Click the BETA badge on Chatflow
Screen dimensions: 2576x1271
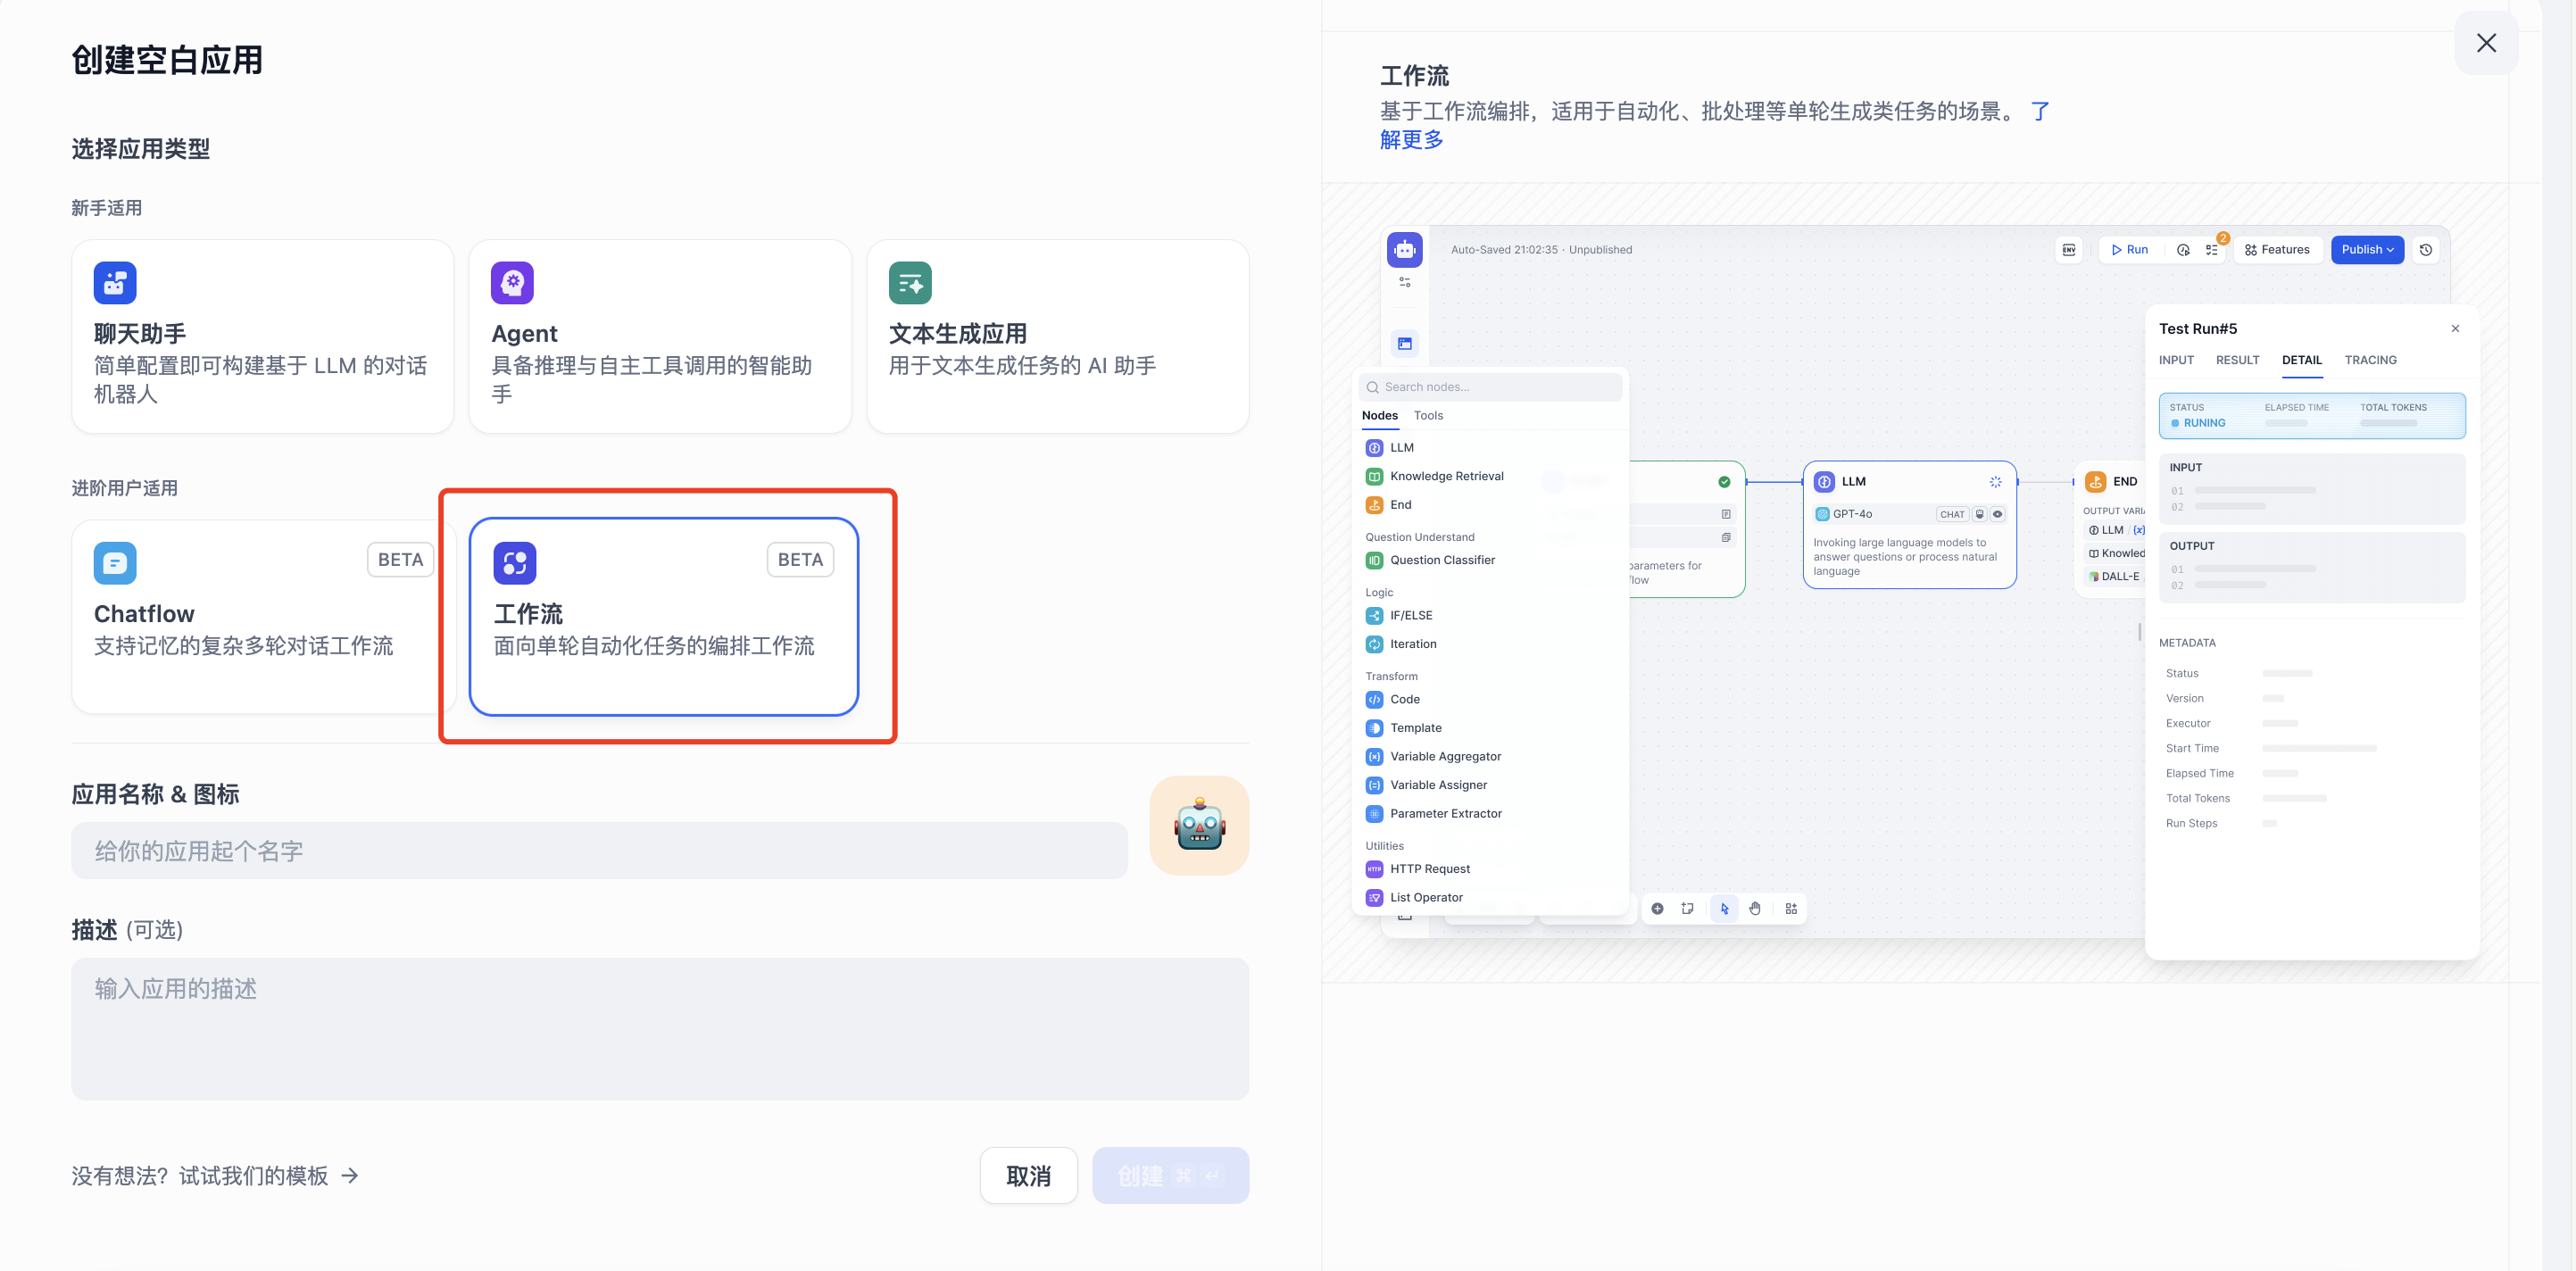pos(400,560)
